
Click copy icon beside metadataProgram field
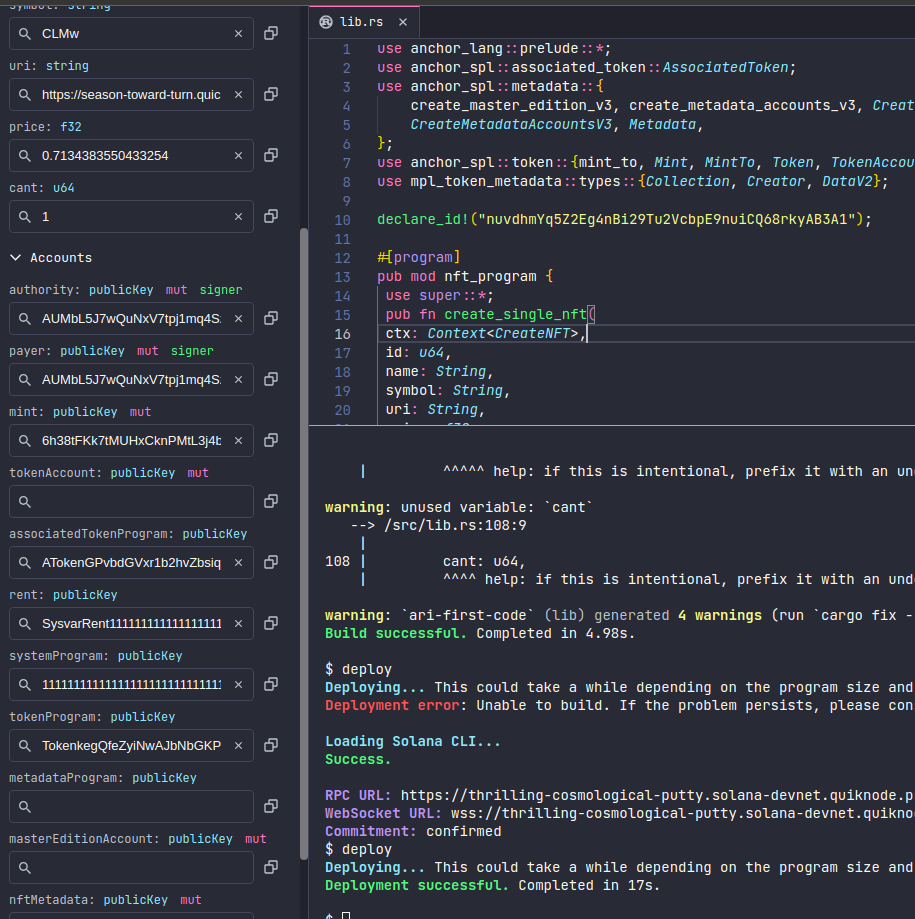271,807
